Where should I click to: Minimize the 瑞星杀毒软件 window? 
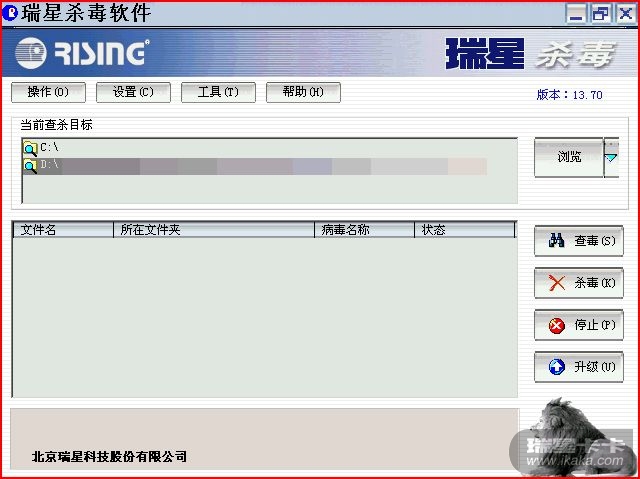point(576,13)
